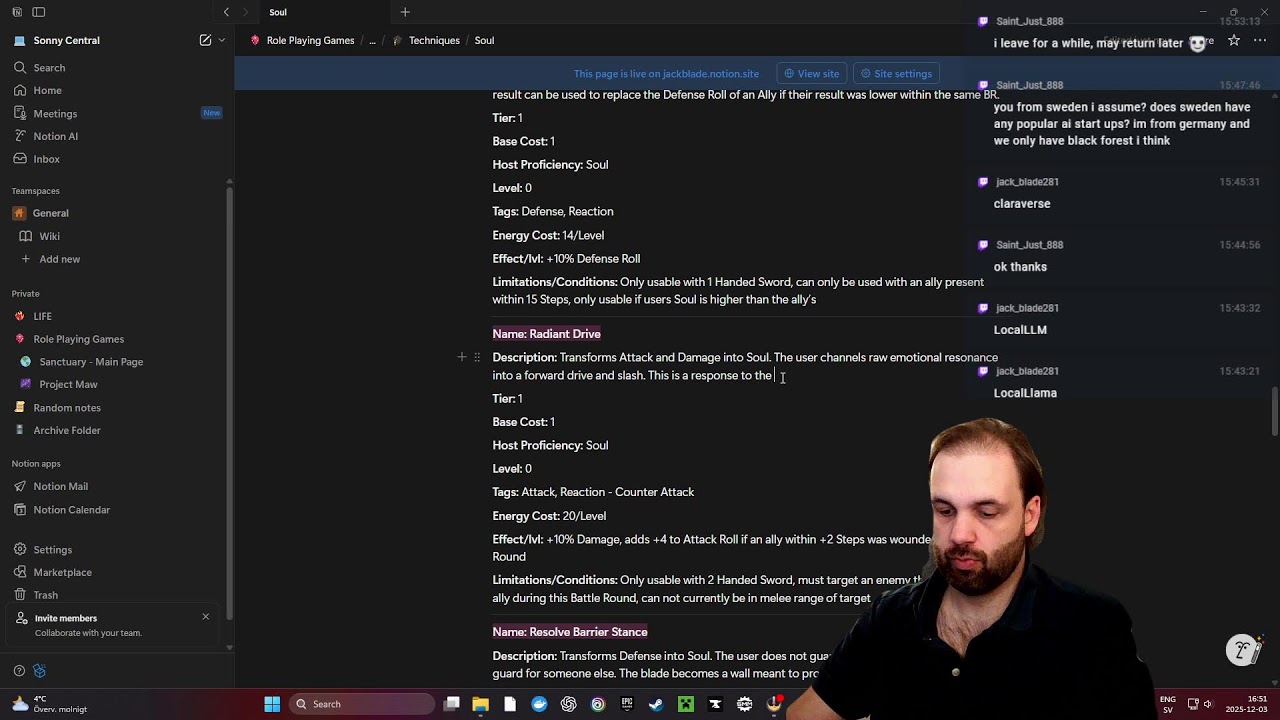The height and width of the screenshot is (720, 1280).
Task: Go forward with right arrow
Action: (245, 12)
